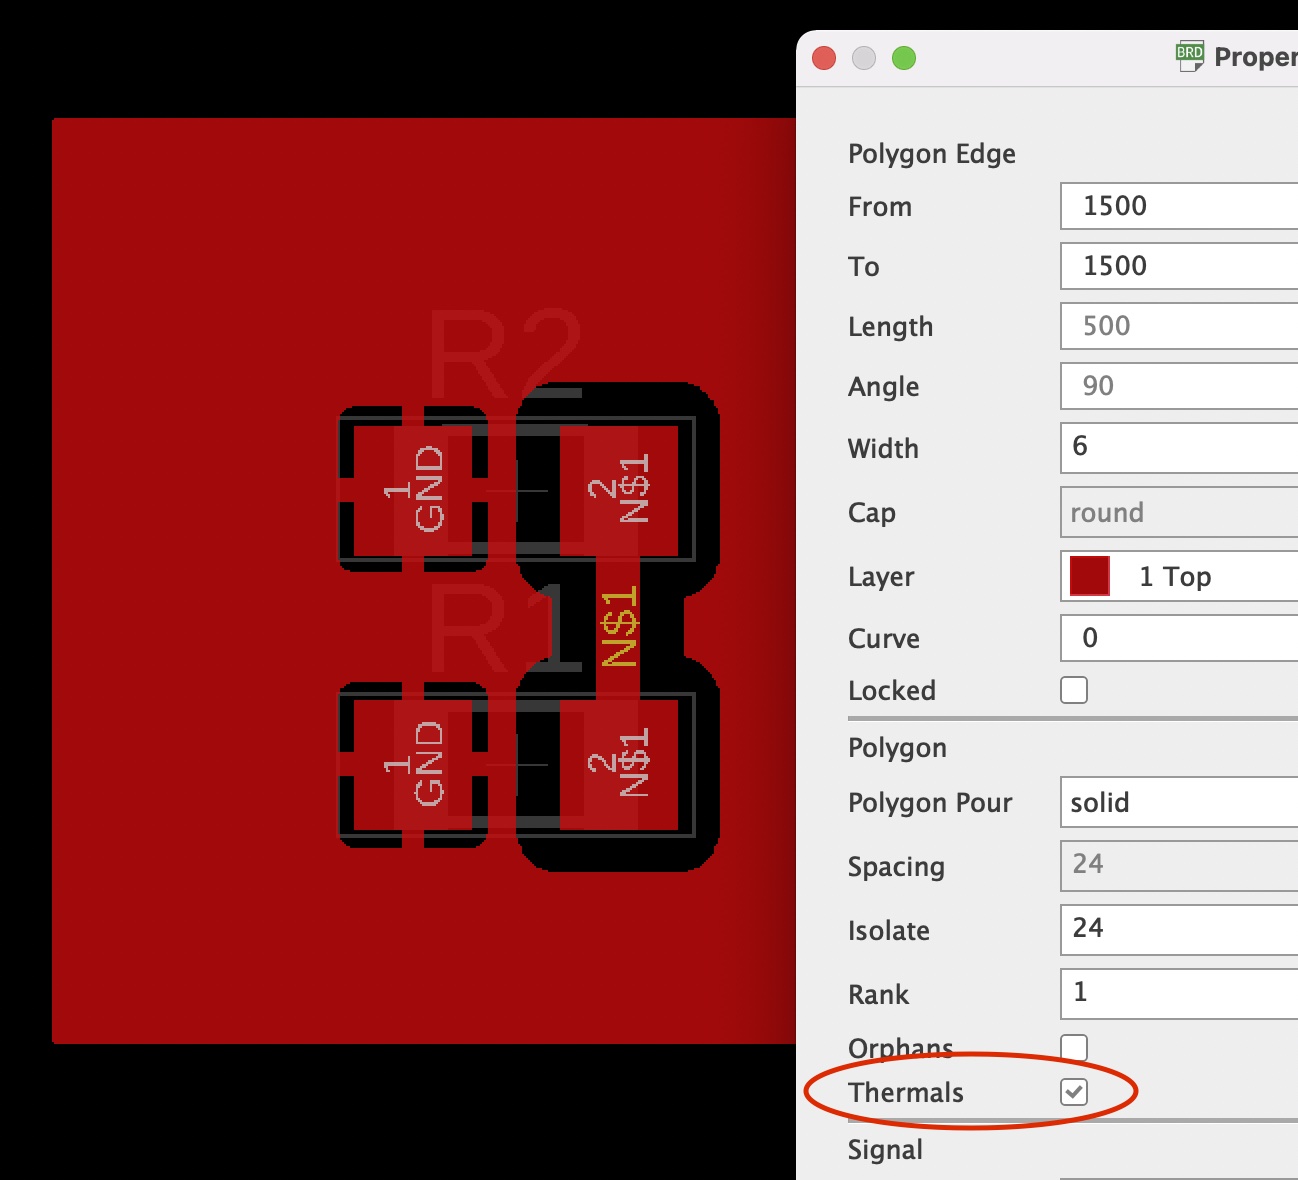Viewport: 1298px width, 1180px height.
Task: Click the To coordinate input field
Action: point(1178,266)
